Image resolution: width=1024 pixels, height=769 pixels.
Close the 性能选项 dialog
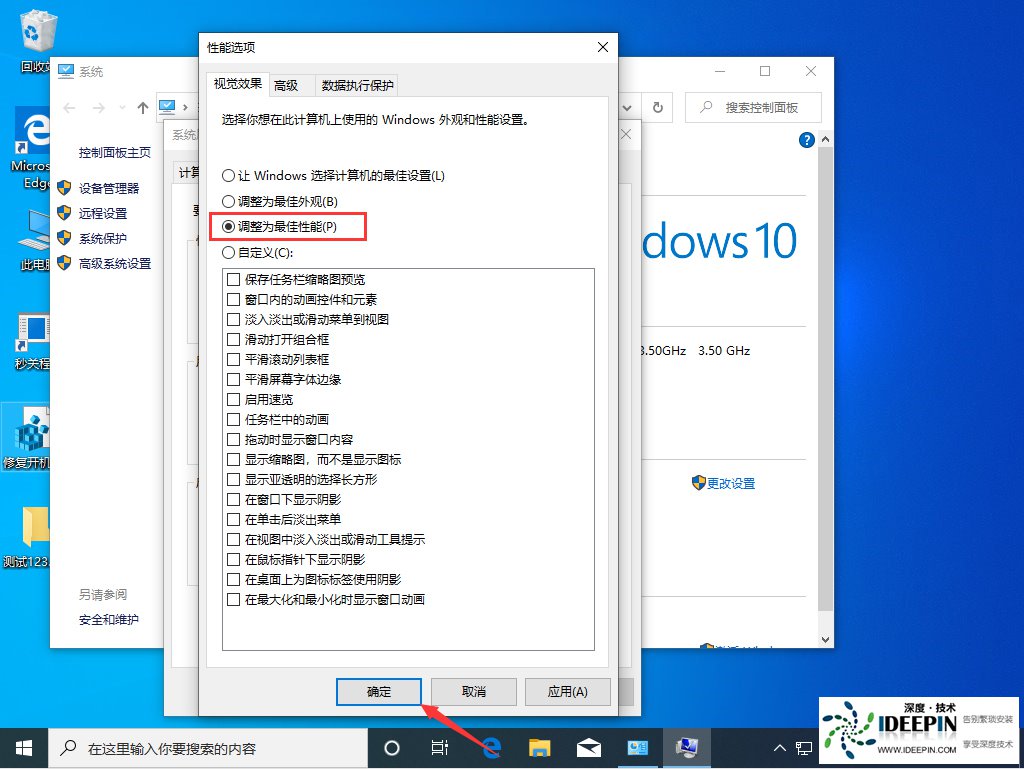(603, 47)
